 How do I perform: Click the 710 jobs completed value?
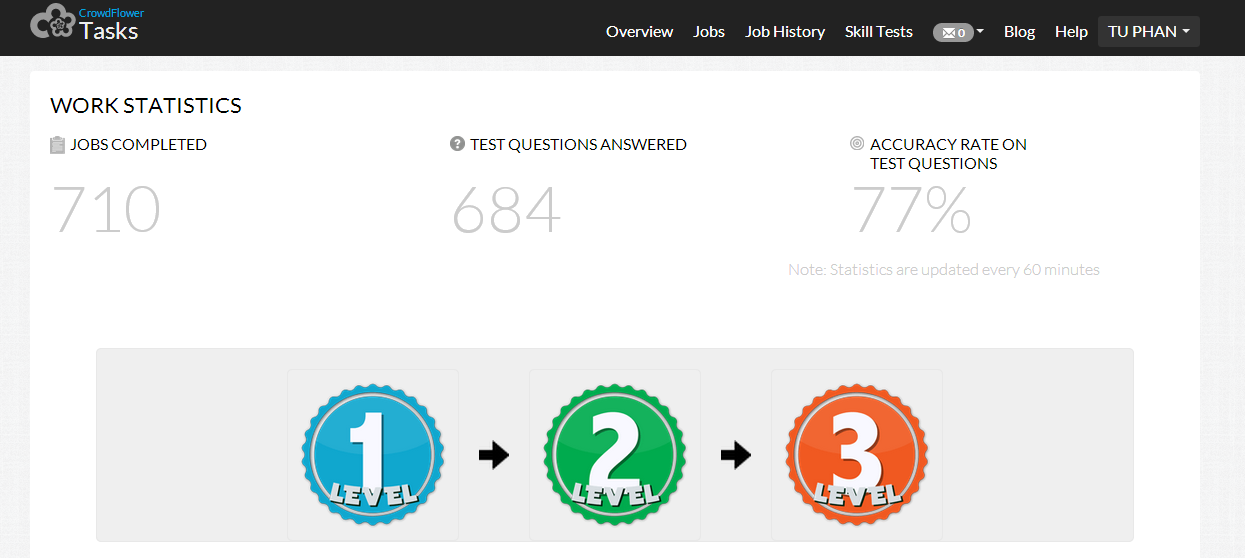pyautogui.click(x=106, y=210)
